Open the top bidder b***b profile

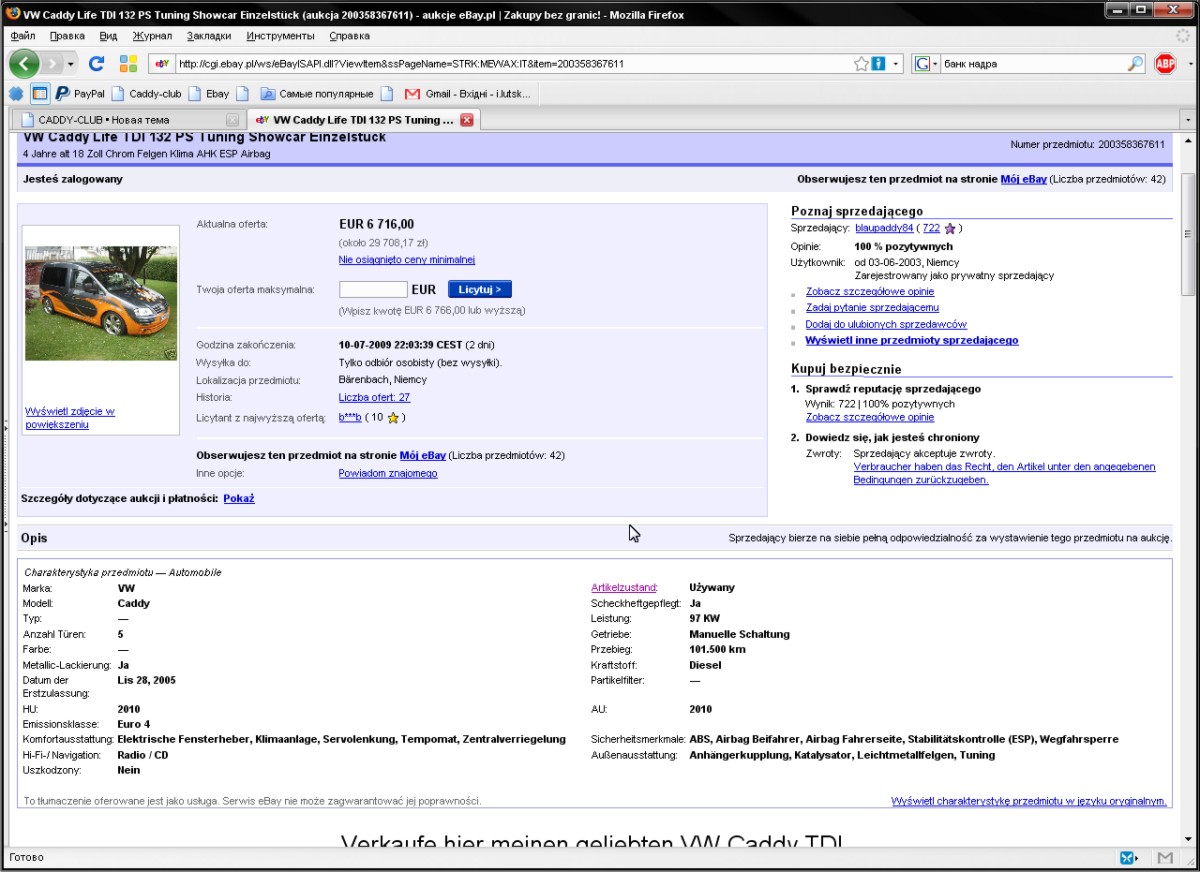point(350,417)
